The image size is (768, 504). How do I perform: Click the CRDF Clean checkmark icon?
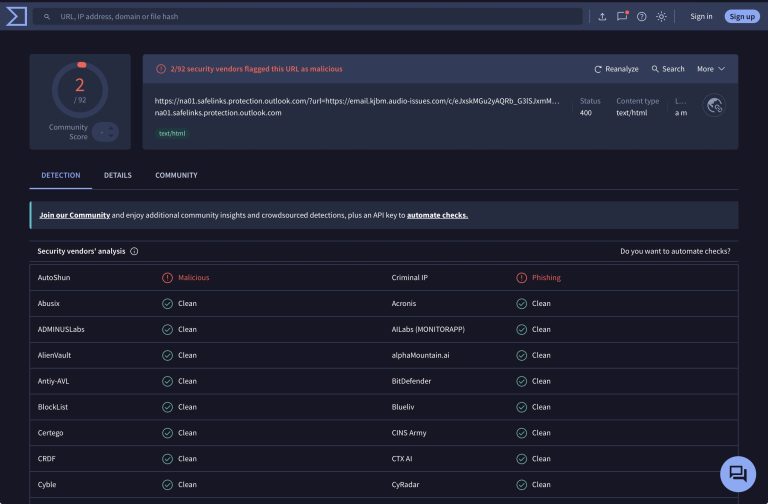[168, 459]
